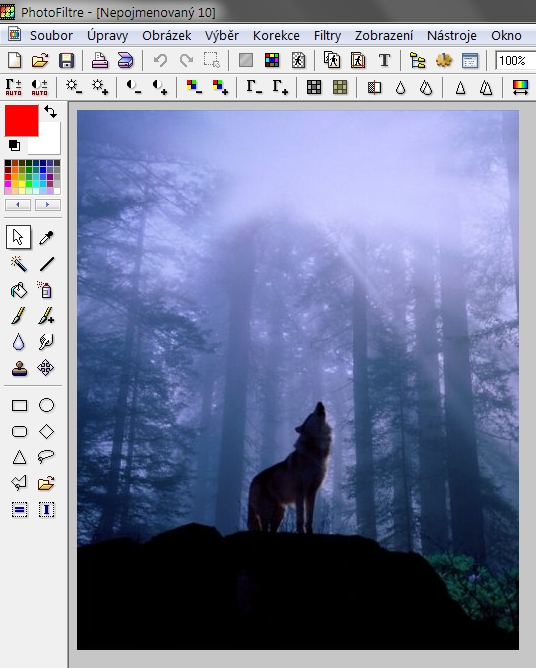The image size is (536, 668).
Task: Create a new image with New icon
Action: pyautogui.click(x=14, y=60)
